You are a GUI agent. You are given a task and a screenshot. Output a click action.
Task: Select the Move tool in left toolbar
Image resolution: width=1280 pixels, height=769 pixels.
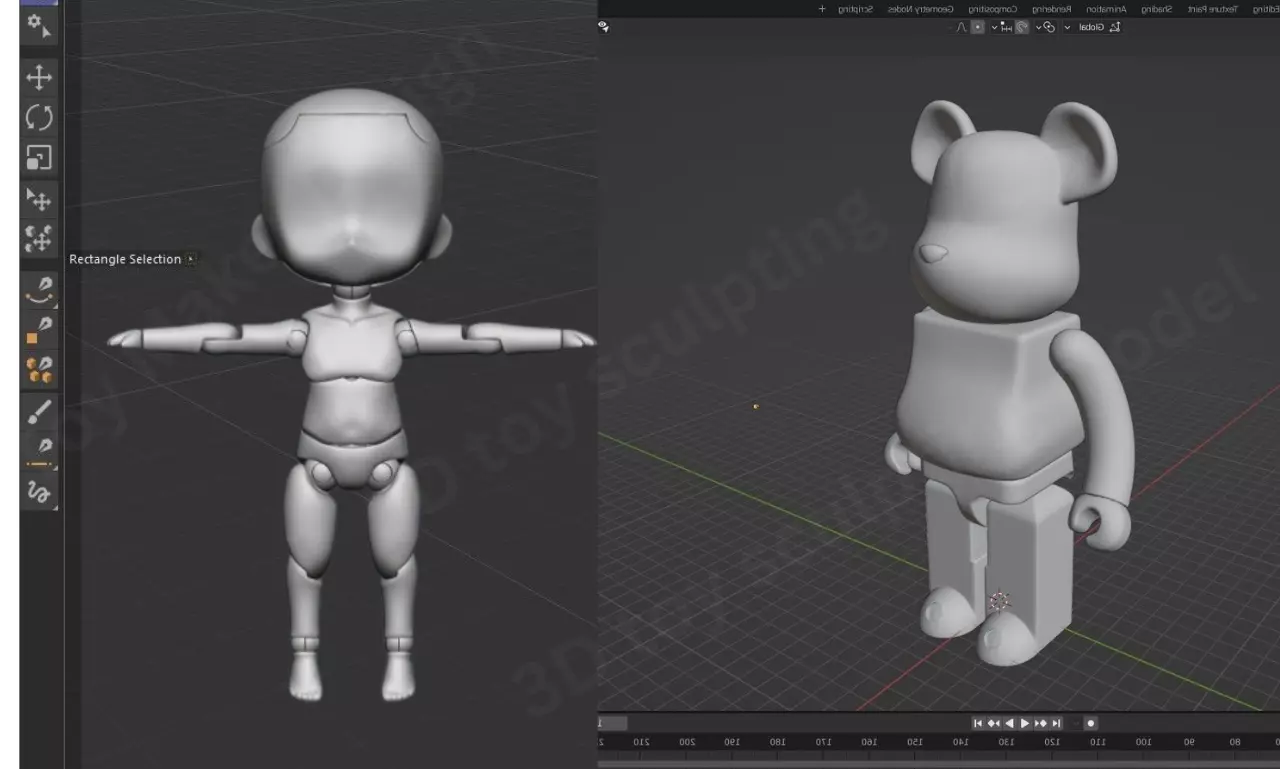coord(39,78)
